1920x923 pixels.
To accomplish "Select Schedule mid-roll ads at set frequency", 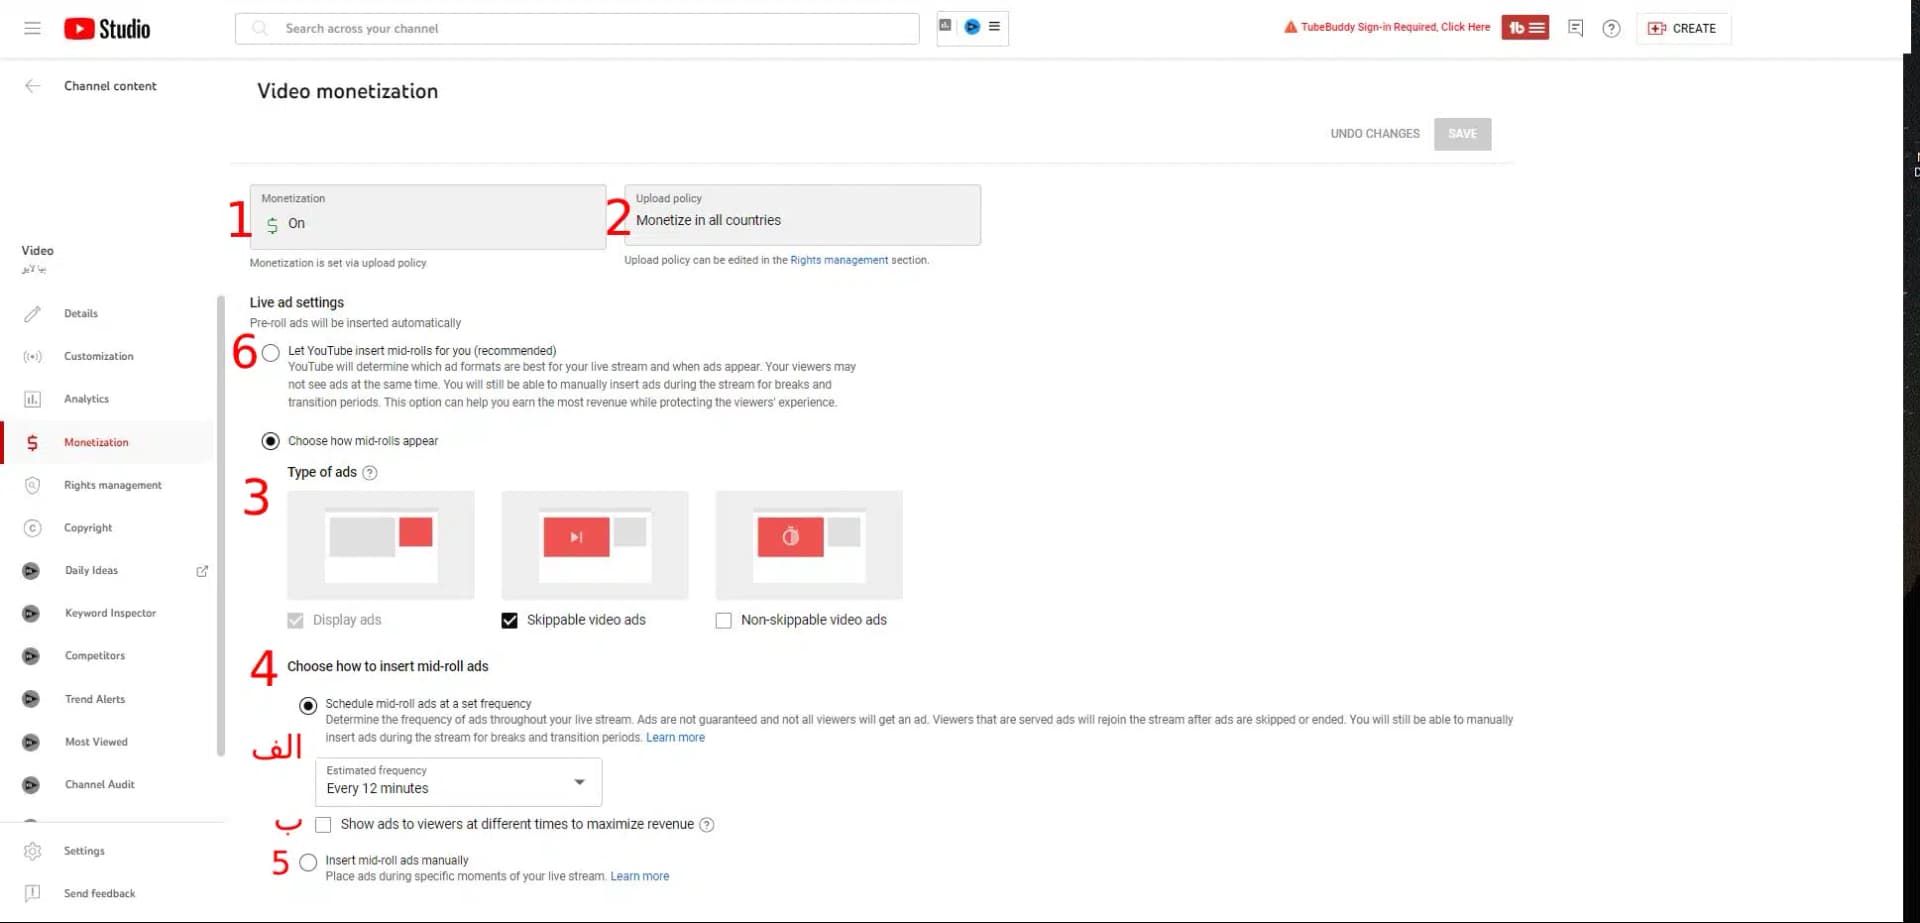I will tap(308, 706).
